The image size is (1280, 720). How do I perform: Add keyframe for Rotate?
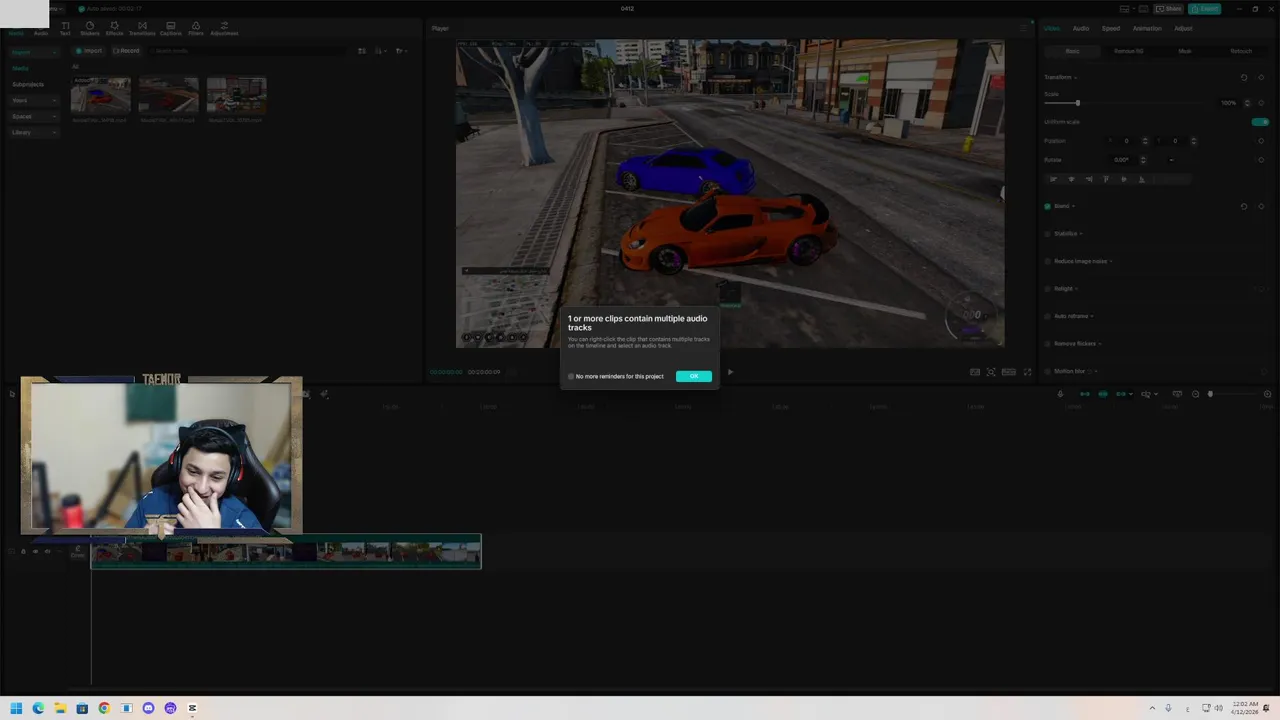1261,160
